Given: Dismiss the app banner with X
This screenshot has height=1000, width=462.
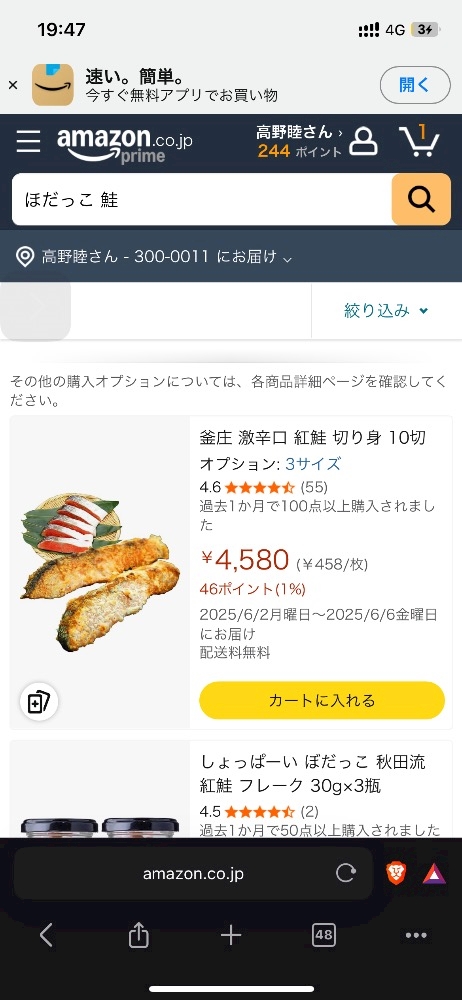Looking at the screenshot, I should click(x=13, y=85).
